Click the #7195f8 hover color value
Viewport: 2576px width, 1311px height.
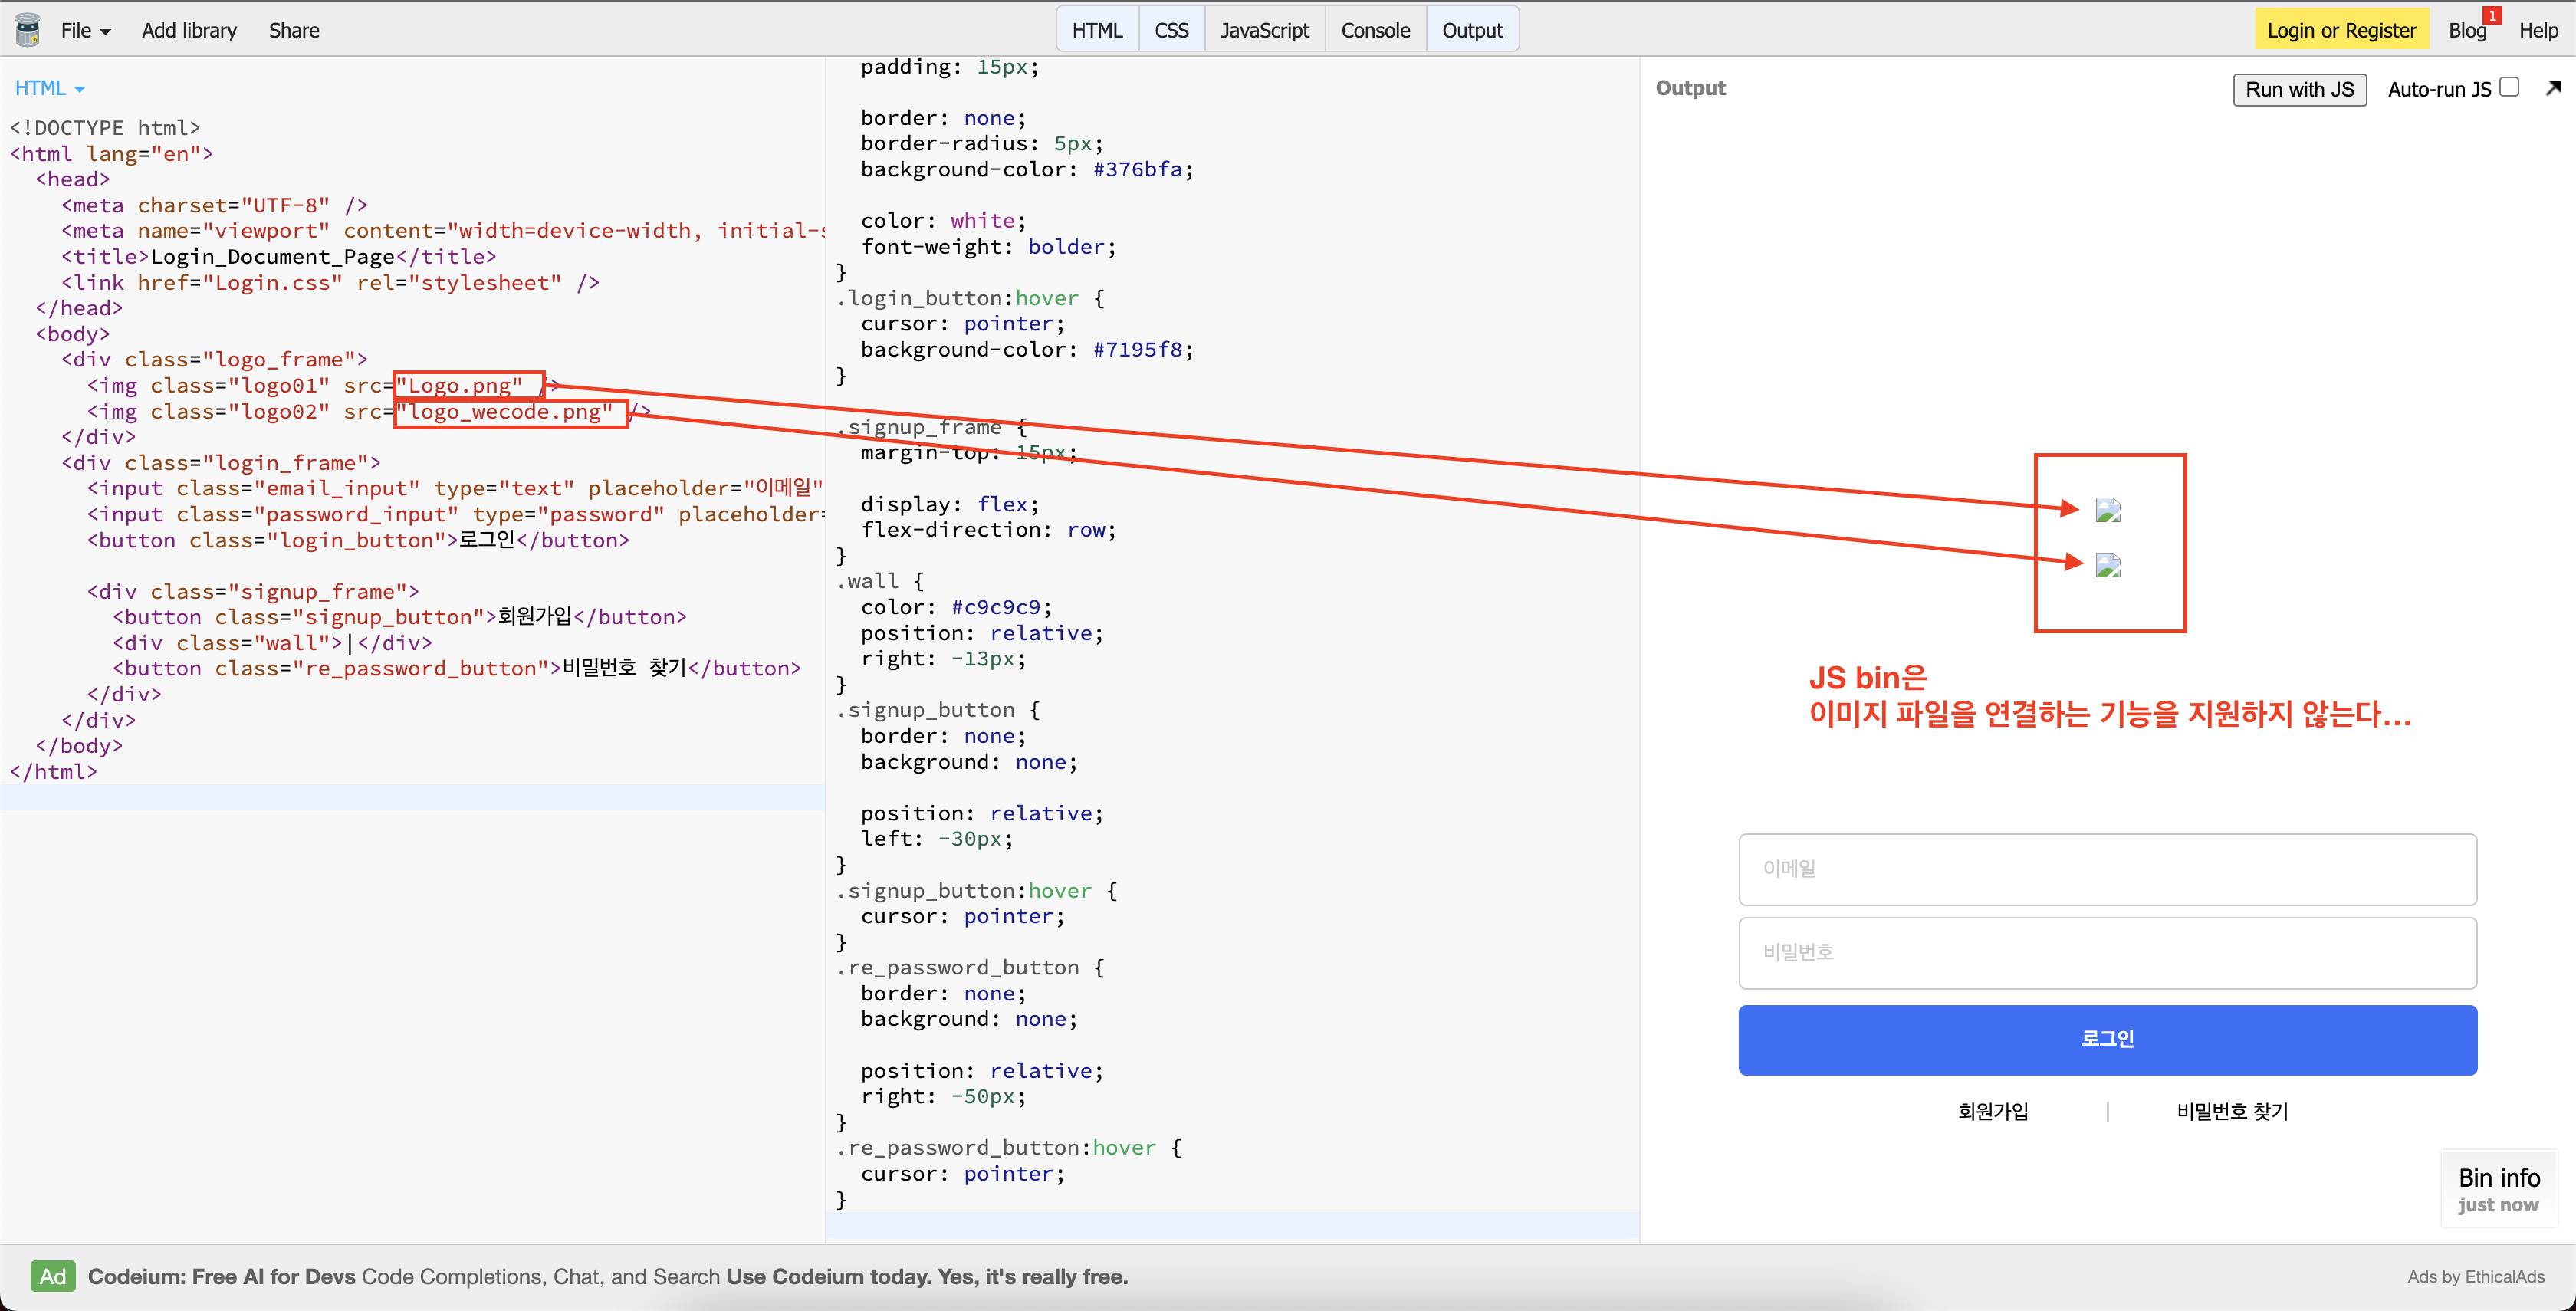(x=1137, y=350)
